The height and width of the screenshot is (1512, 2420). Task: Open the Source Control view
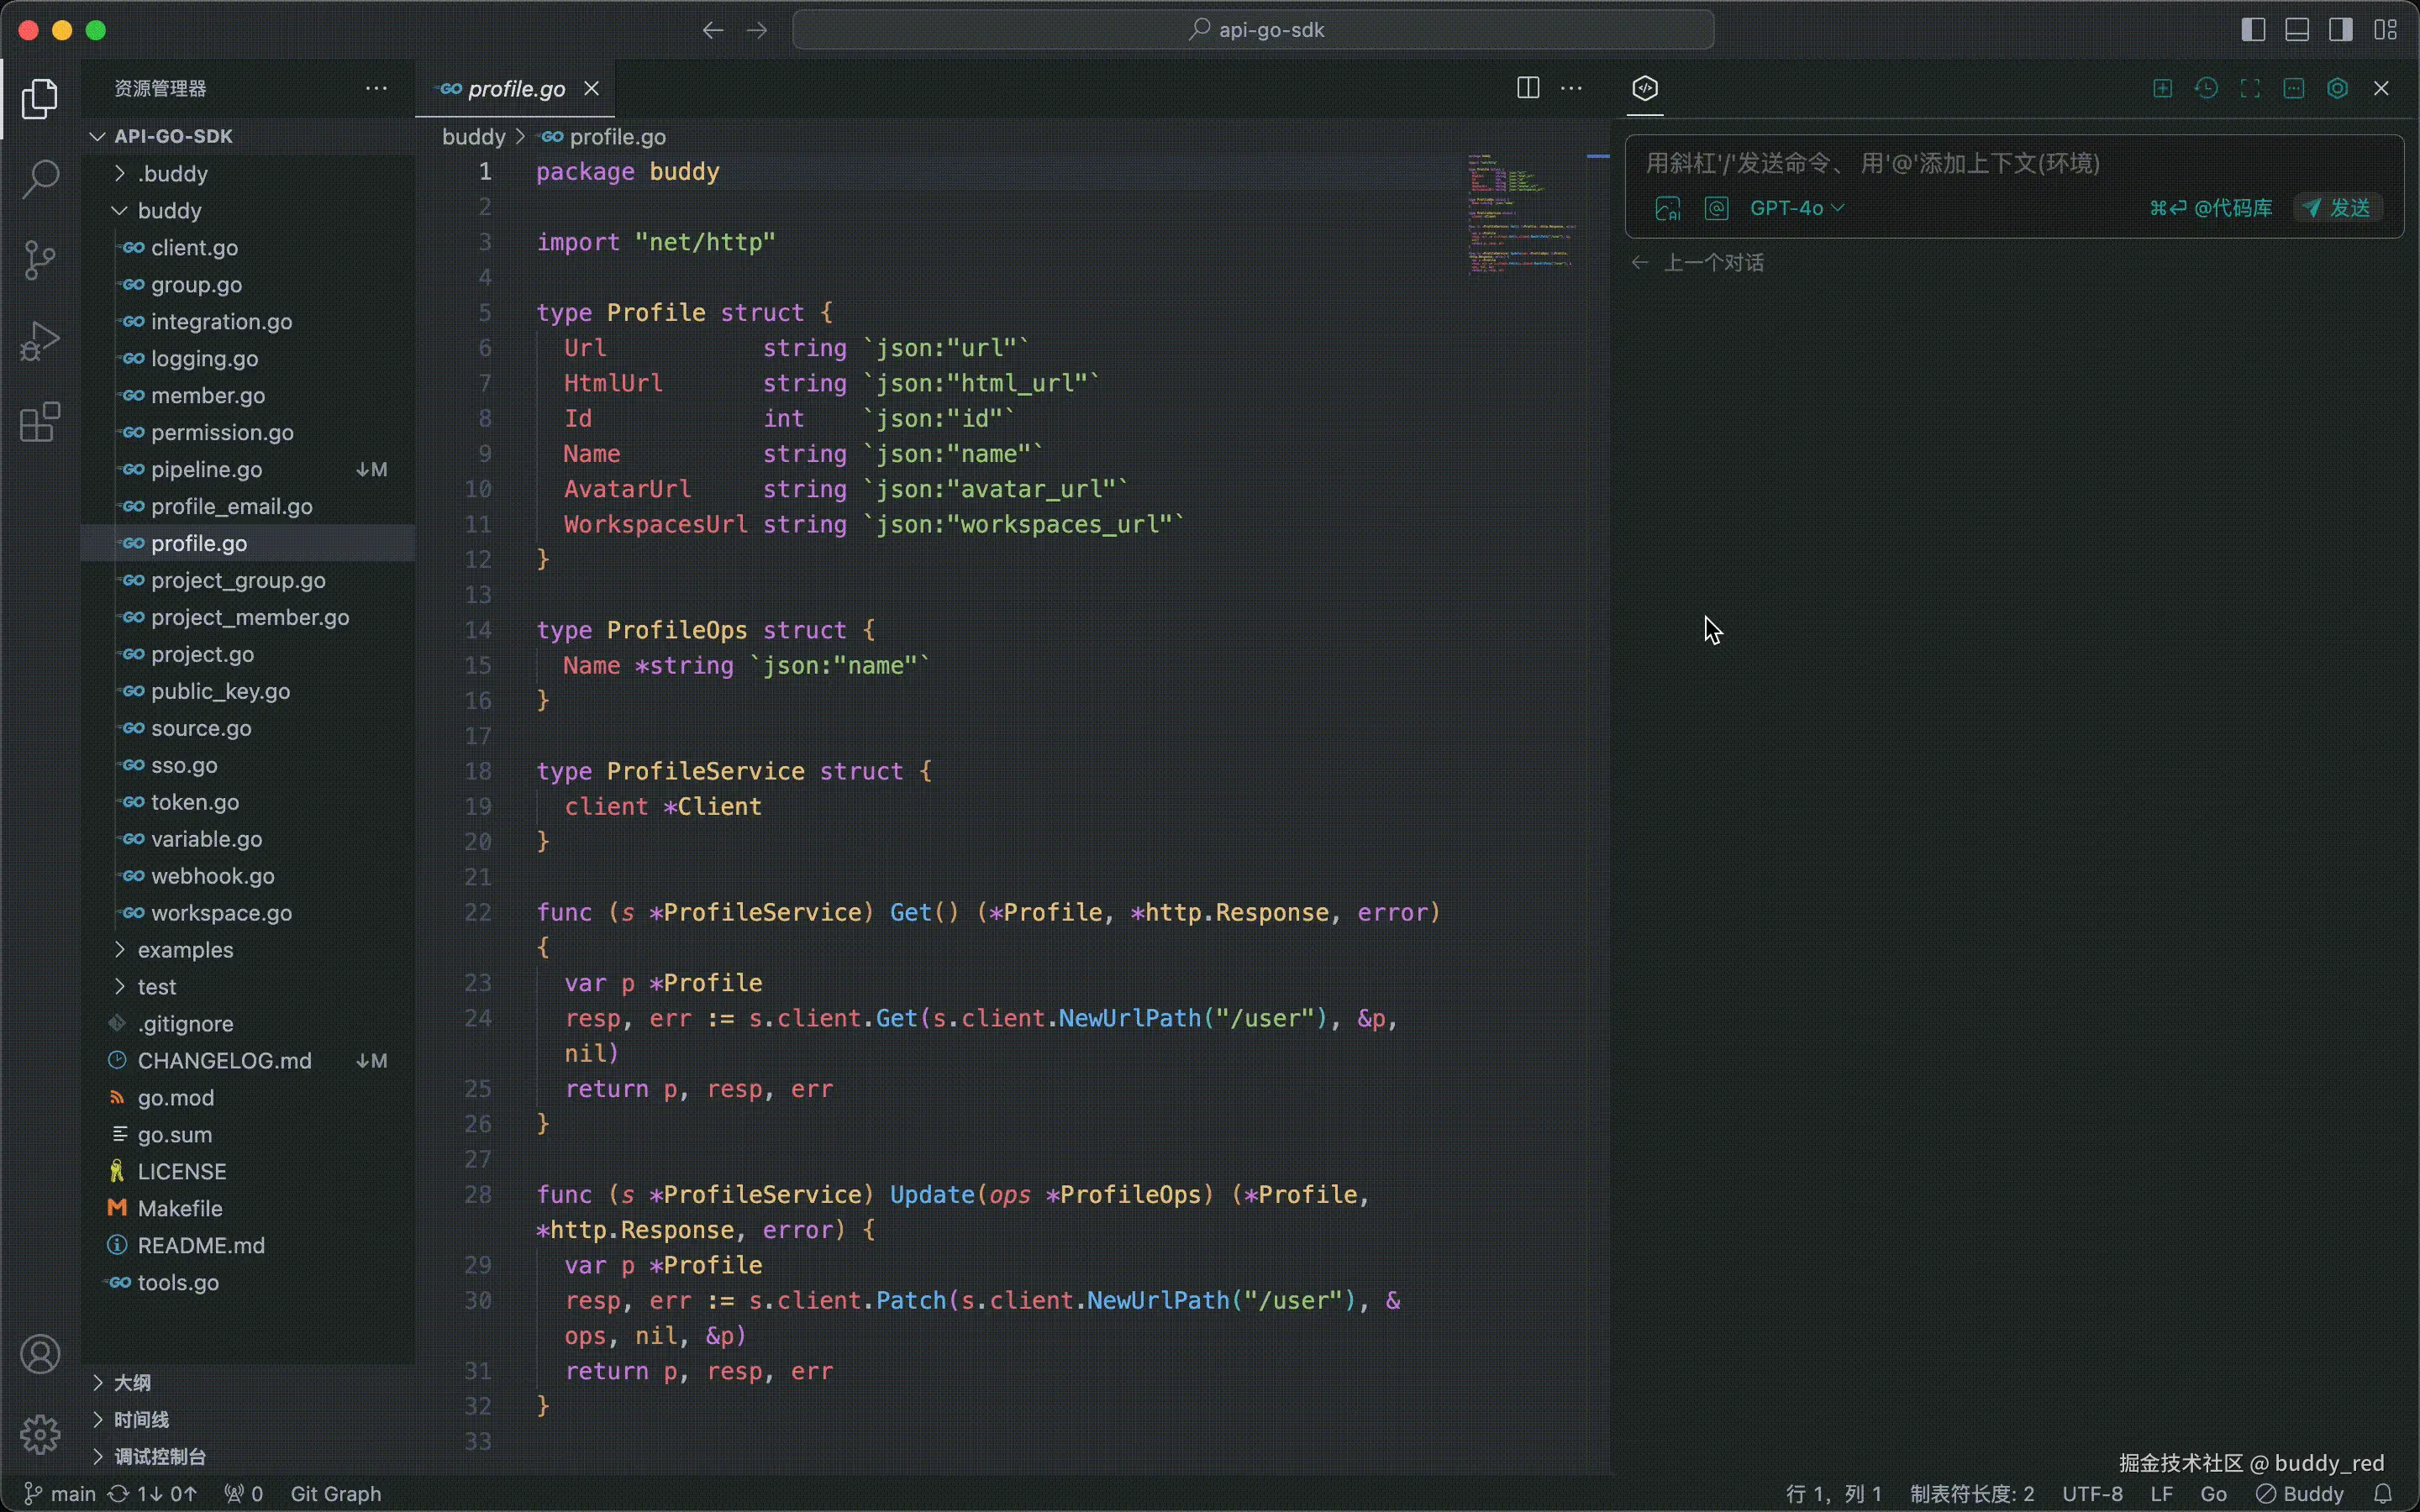click(40, 259)
